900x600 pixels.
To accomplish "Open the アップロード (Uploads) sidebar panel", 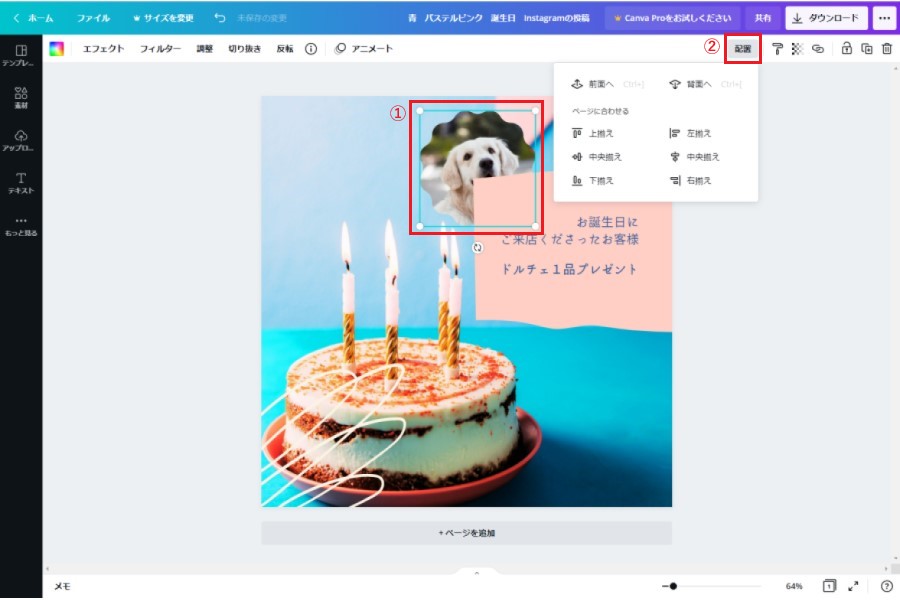I will [20, 140].
